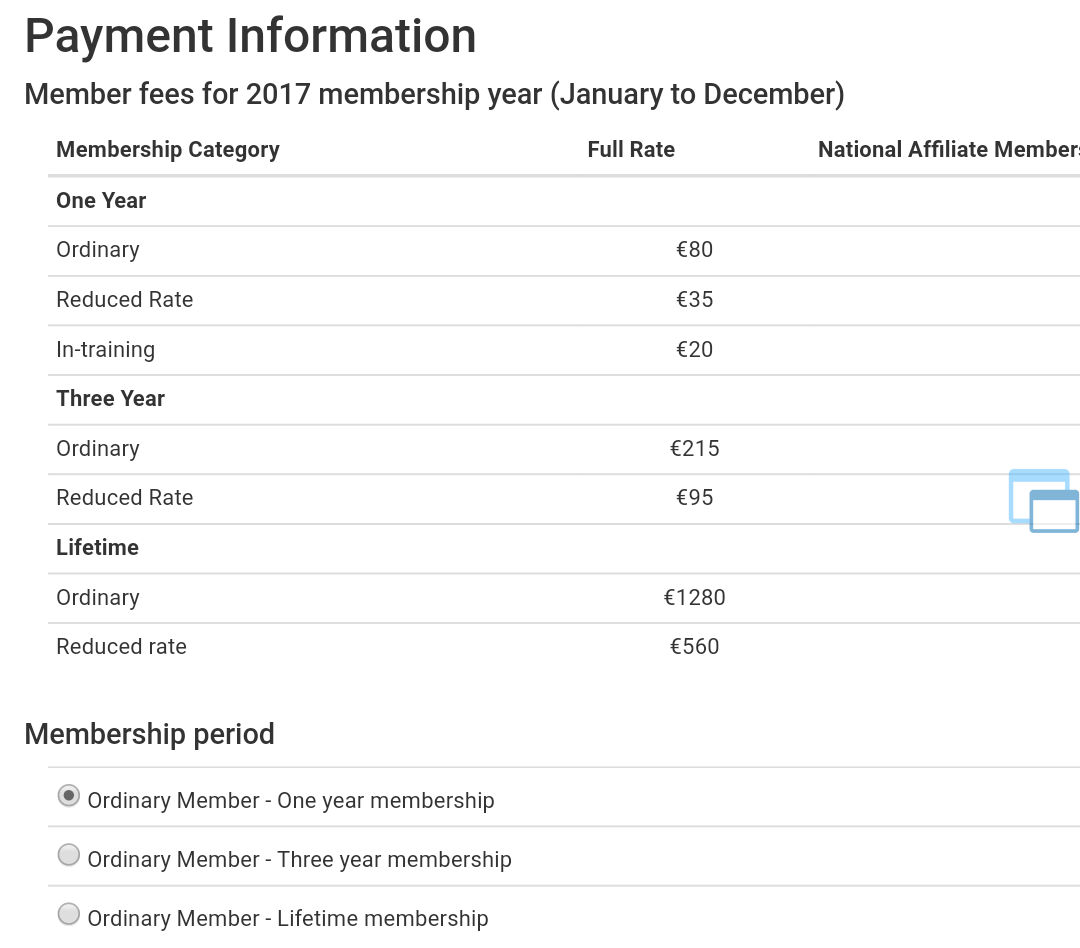Click the Membership period heading

(149, 734)
